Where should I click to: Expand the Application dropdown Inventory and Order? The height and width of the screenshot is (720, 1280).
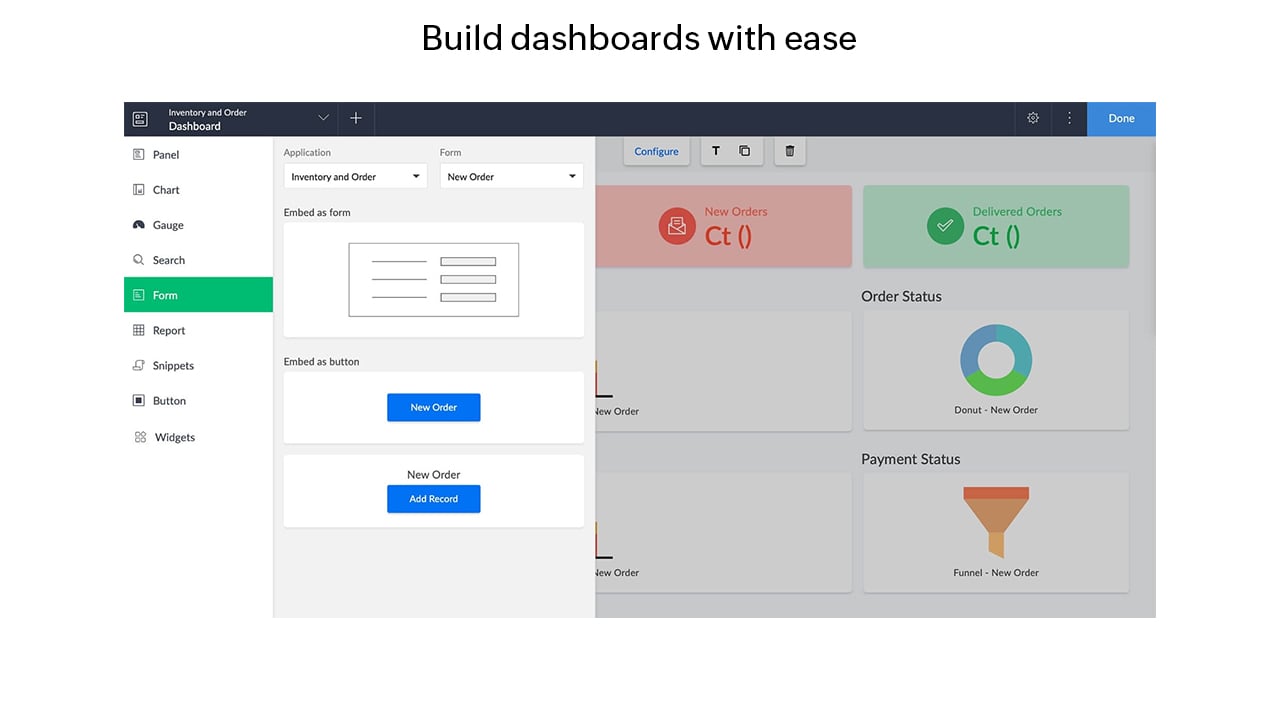coord(355,177)
